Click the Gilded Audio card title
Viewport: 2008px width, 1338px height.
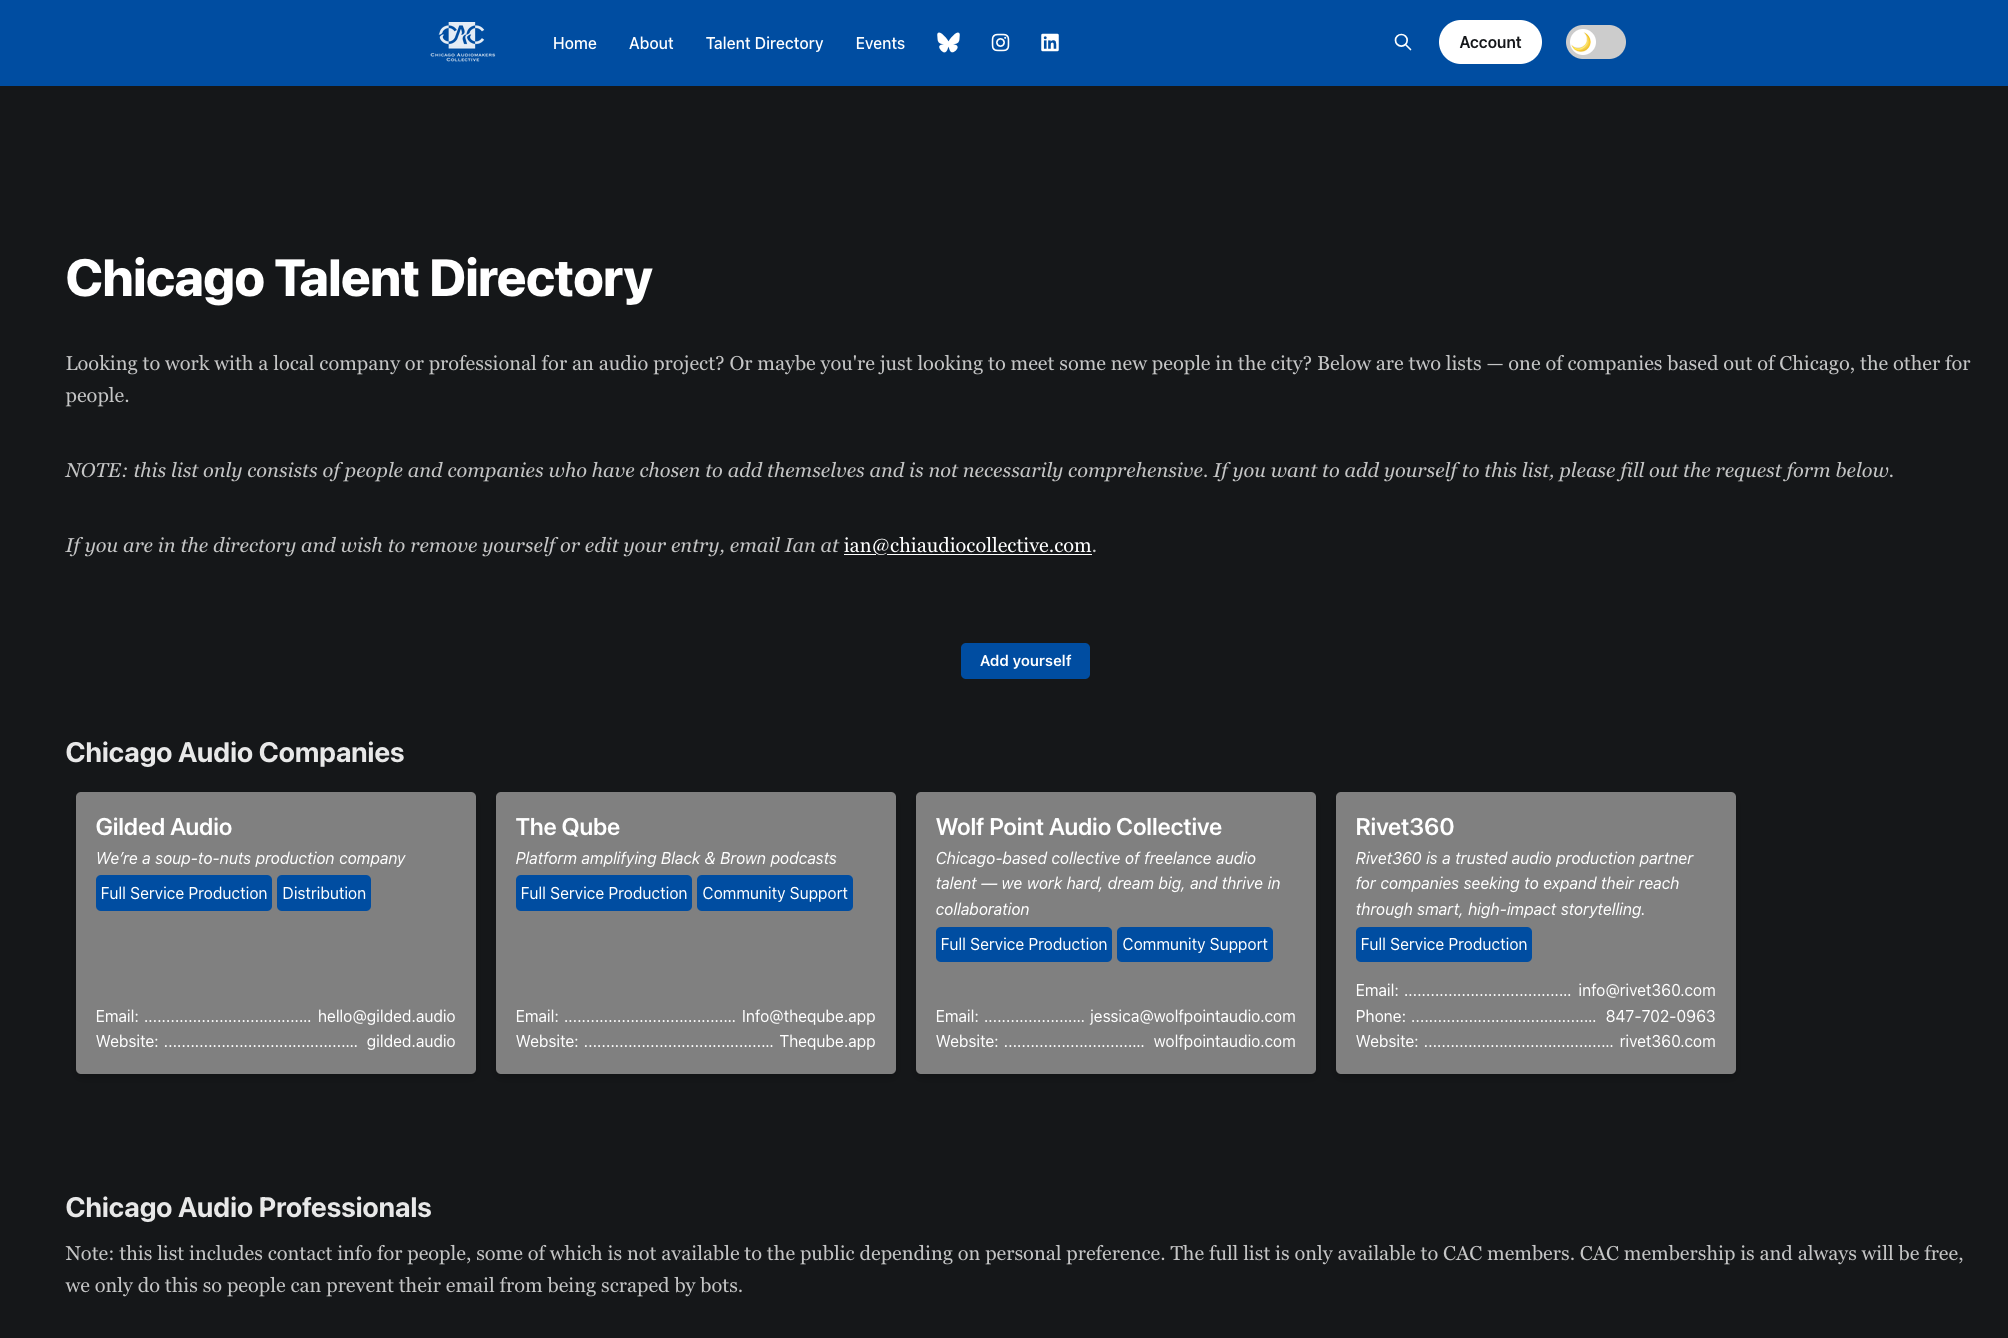point(164,827)
